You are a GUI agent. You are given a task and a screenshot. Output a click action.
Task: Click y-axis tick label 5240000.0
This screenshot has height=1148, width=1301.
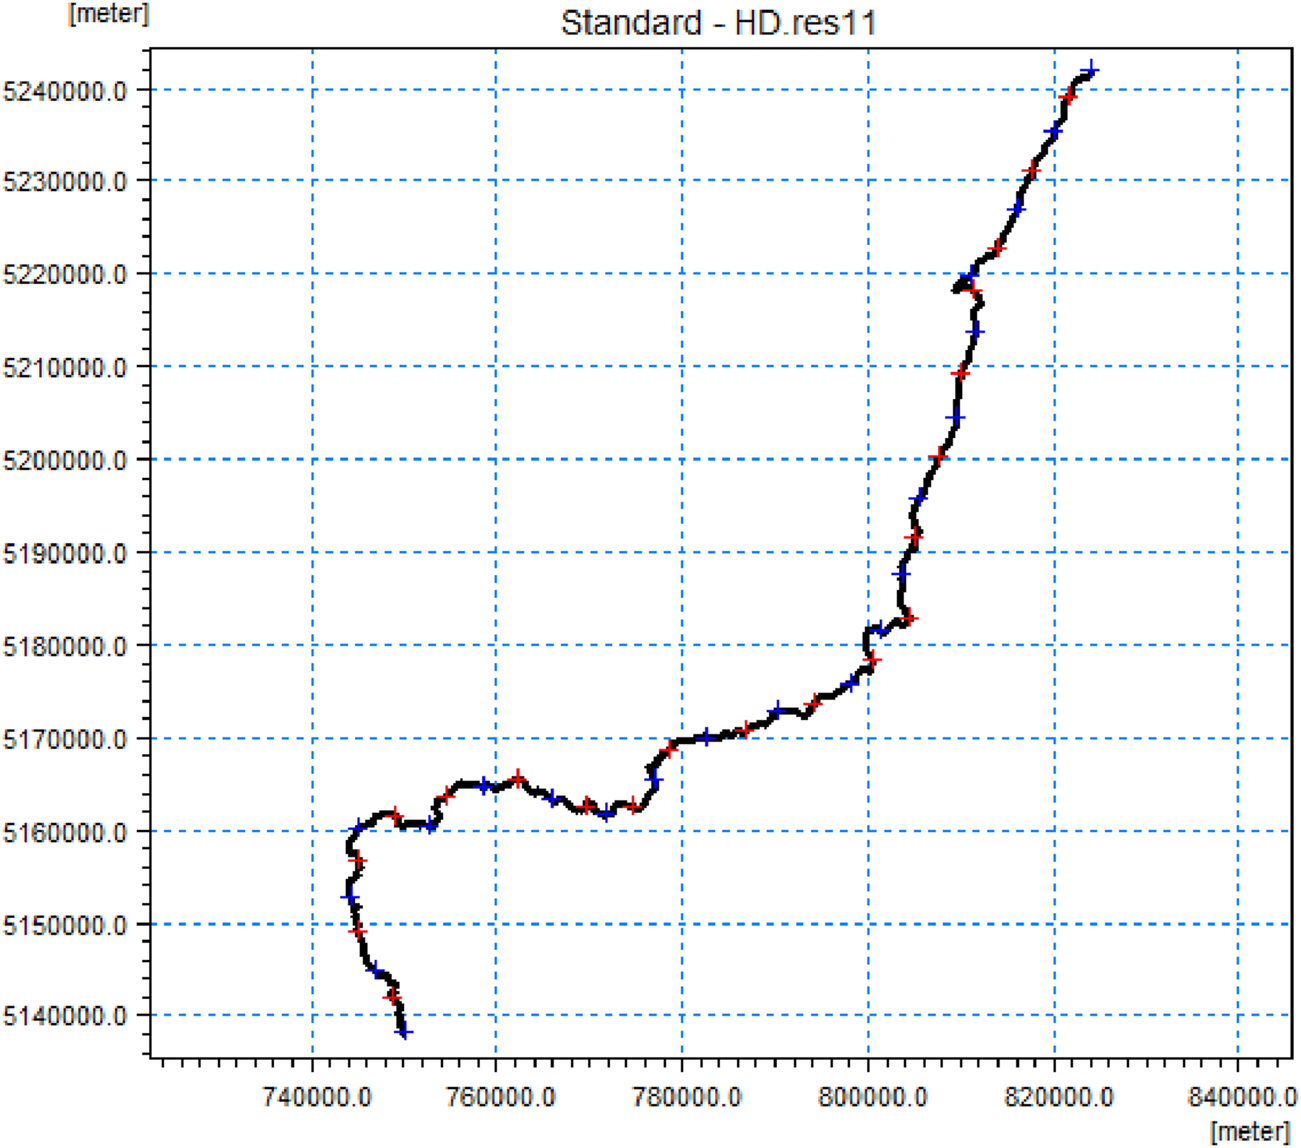coord(66,91)
